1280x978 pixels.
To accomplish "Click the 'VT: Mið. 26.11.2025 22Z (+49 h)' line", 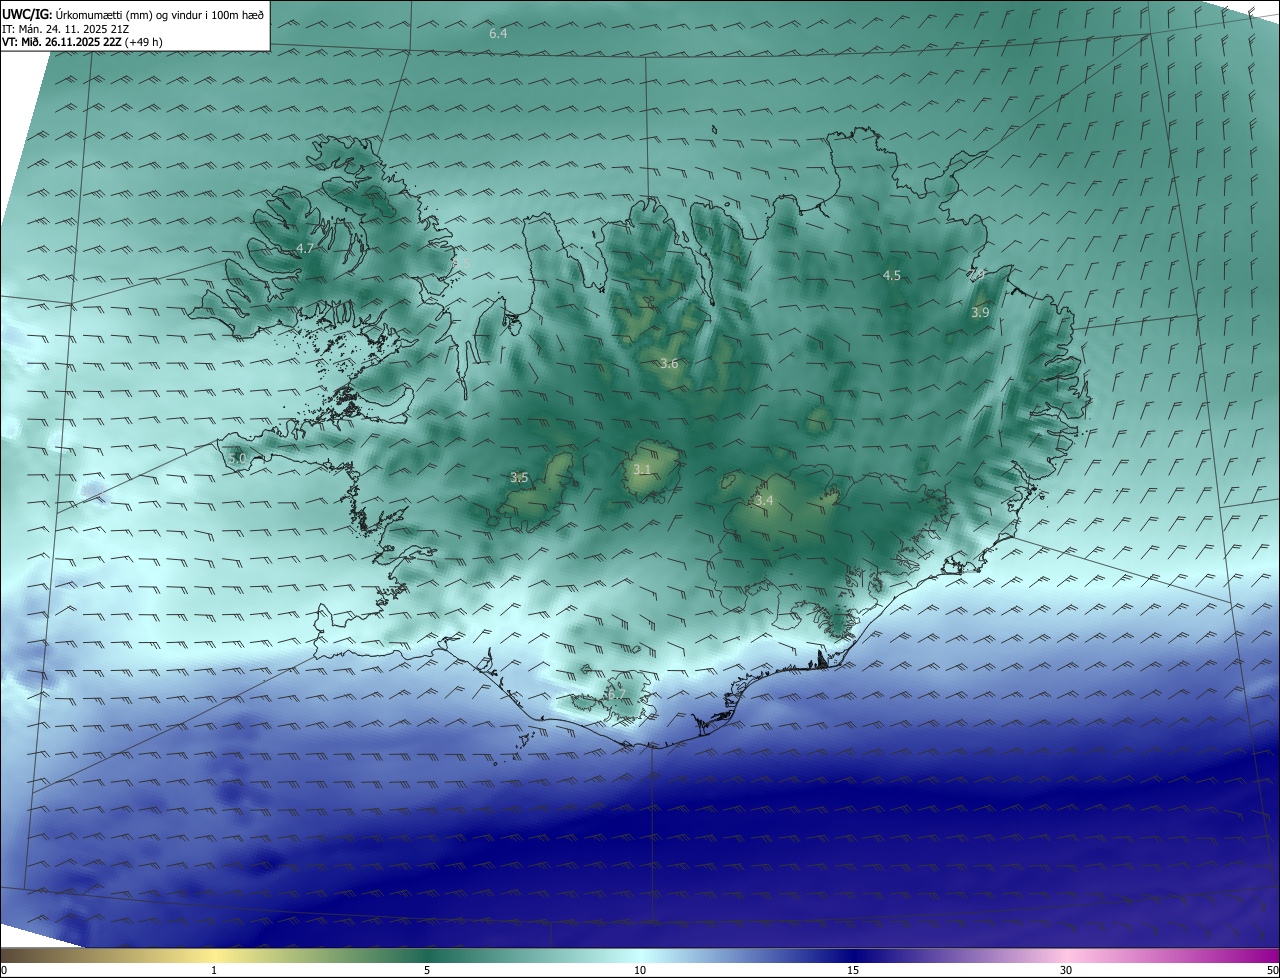I will click(x=82, y=42).
